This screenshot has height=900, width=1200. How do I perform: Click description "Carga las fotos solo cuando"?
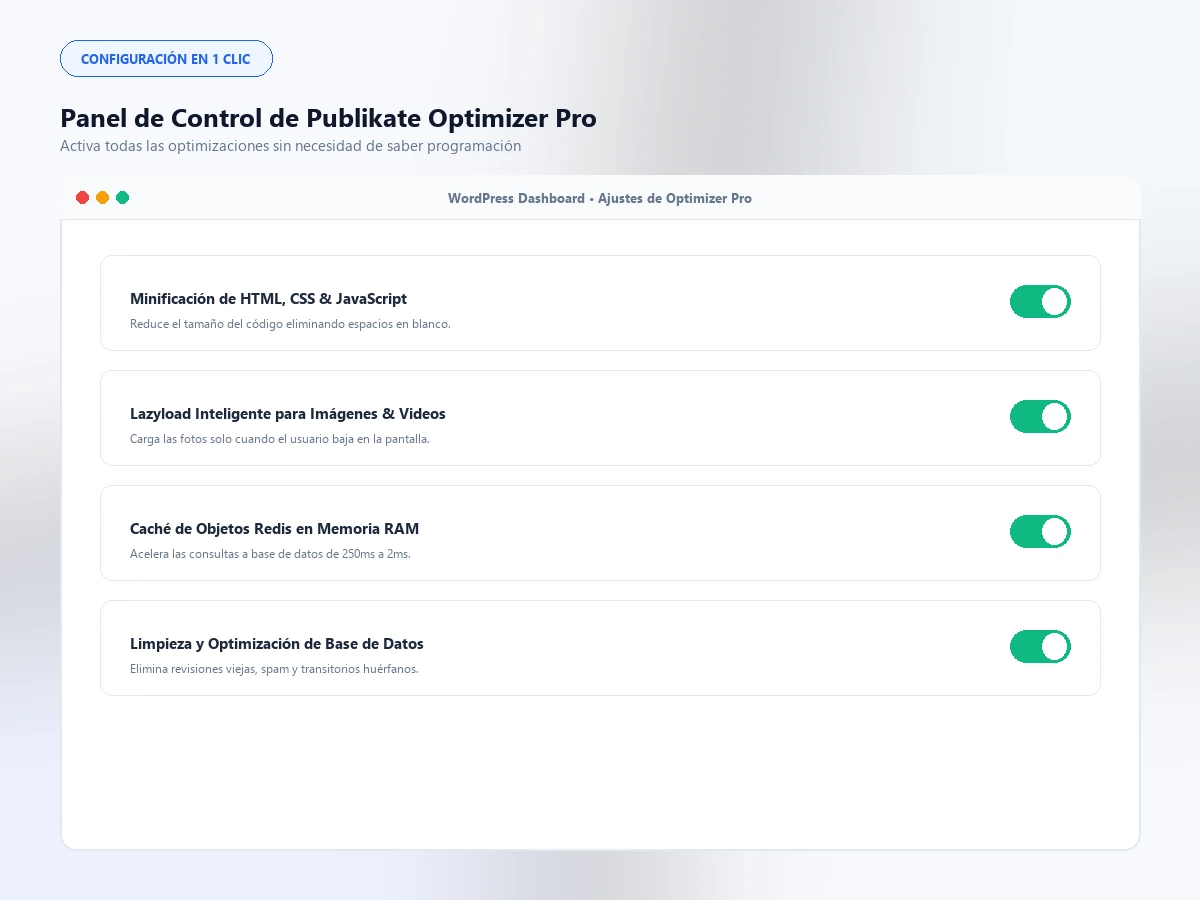[x=280, y=439]
